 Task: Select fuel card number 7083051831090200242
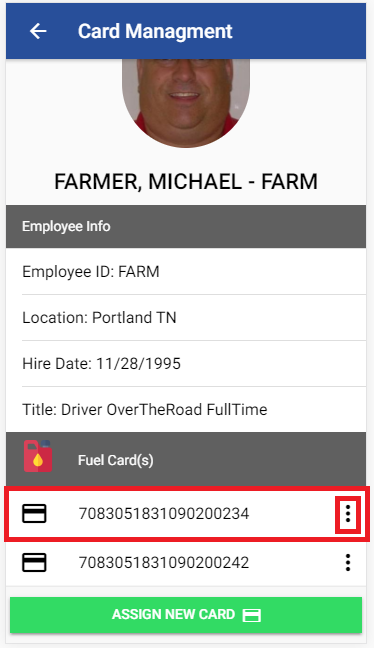(x=164, y=562)
